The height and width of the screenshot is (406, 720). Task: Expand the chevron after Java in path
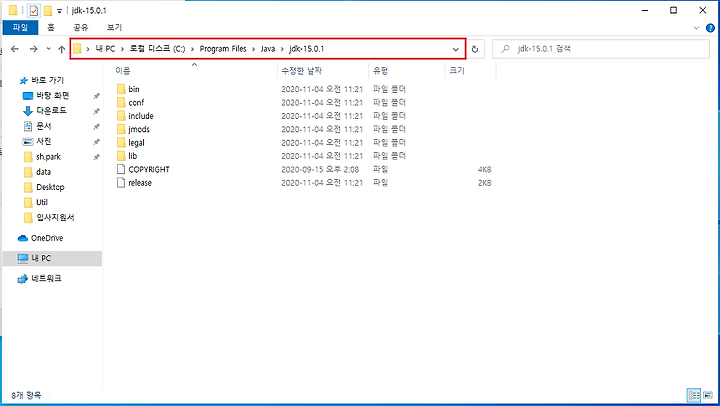pyautogui.click(x=282, y=49)
